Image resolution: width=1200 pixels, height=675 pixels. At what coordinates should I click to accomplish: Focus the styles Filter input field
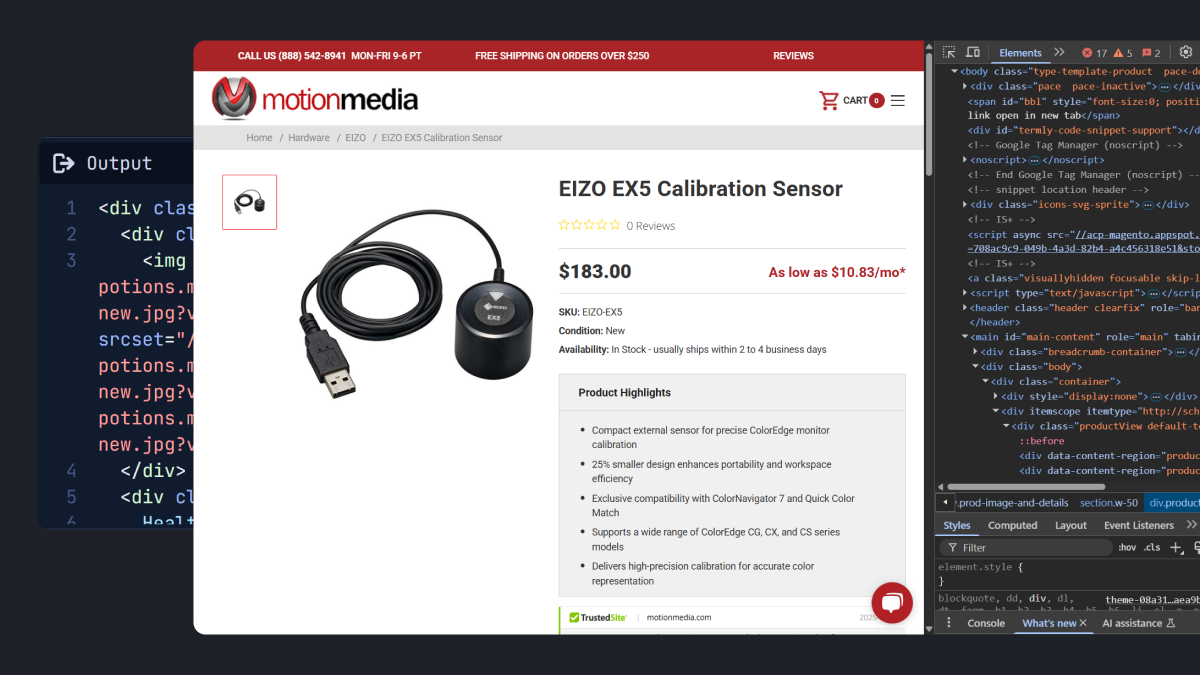(1025, 547)
